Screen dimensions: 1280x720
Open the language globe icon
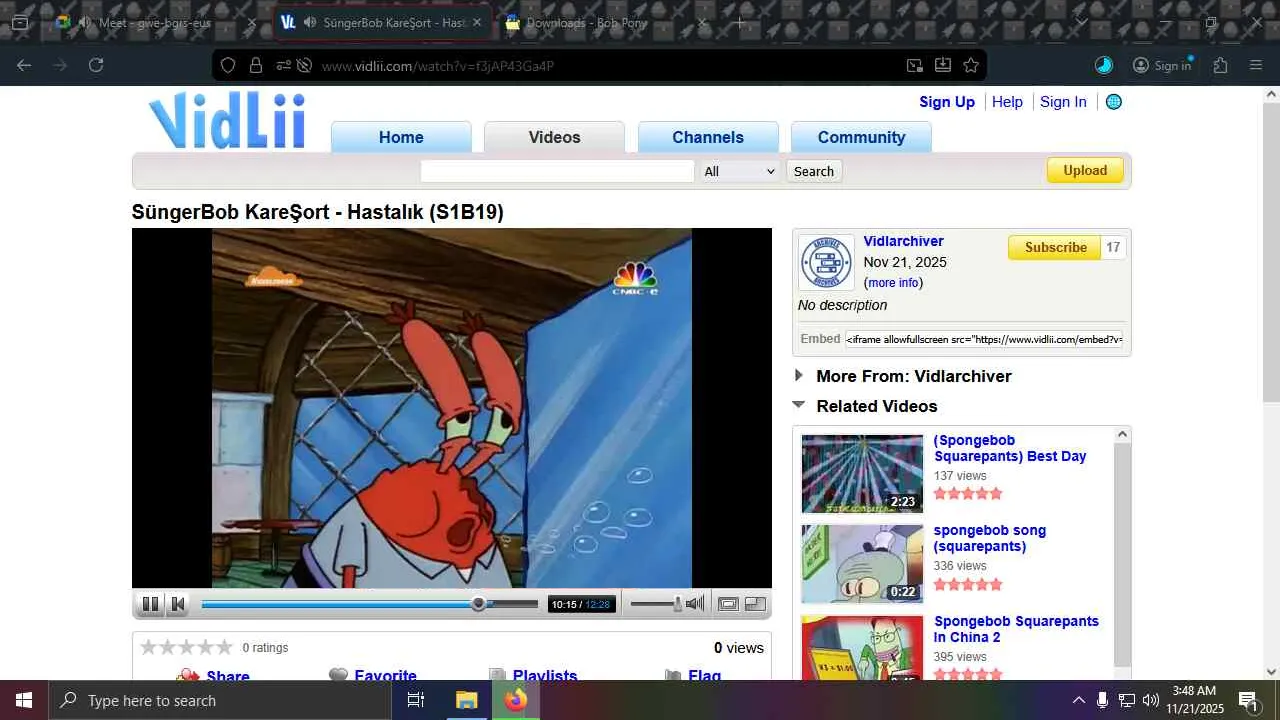1114,102
